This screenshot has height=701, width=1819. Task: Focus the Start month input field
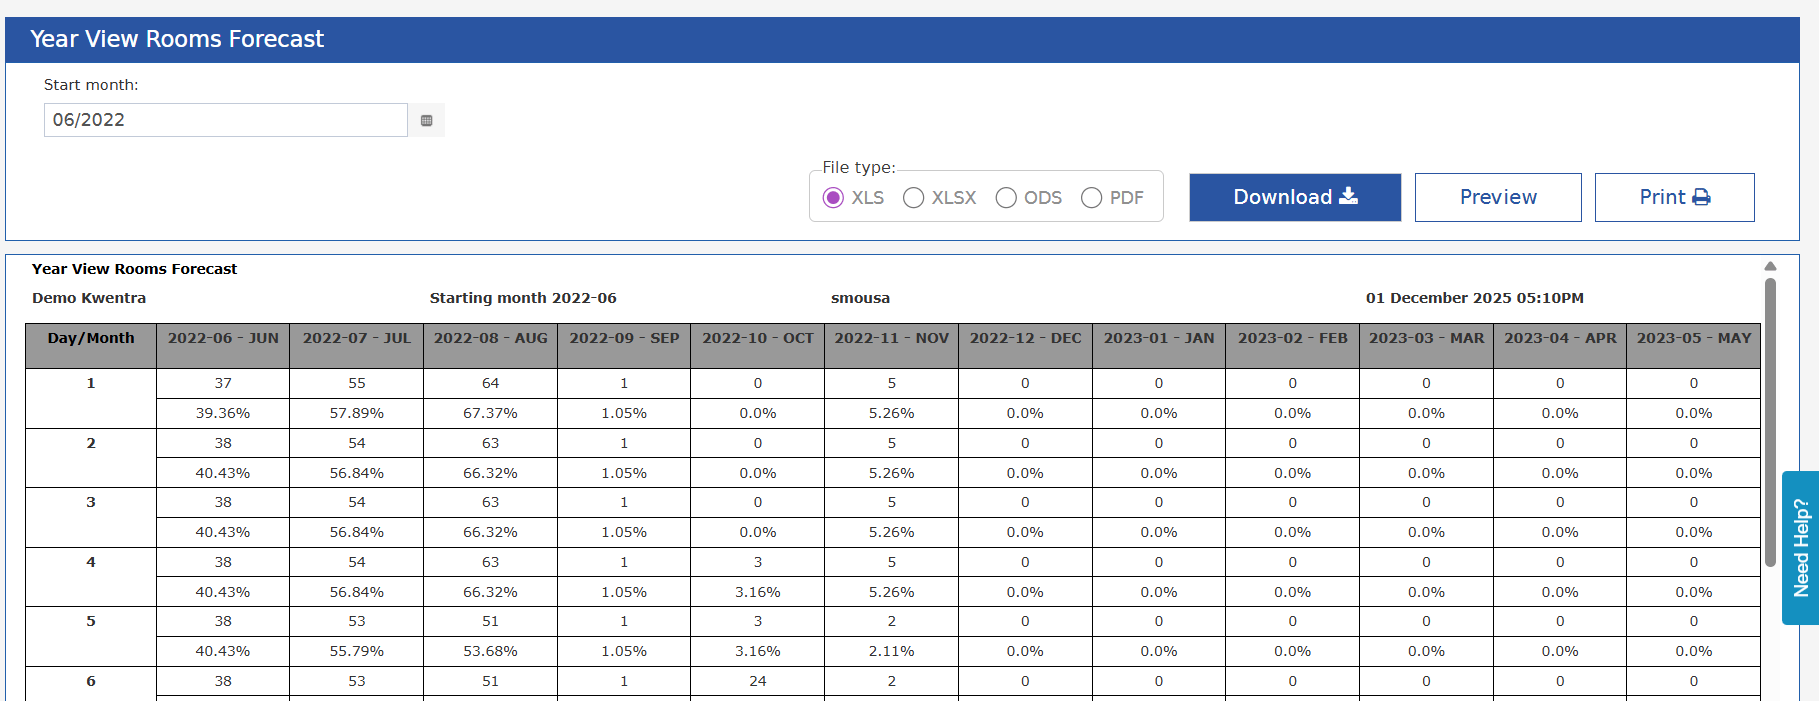pos(226,120)
